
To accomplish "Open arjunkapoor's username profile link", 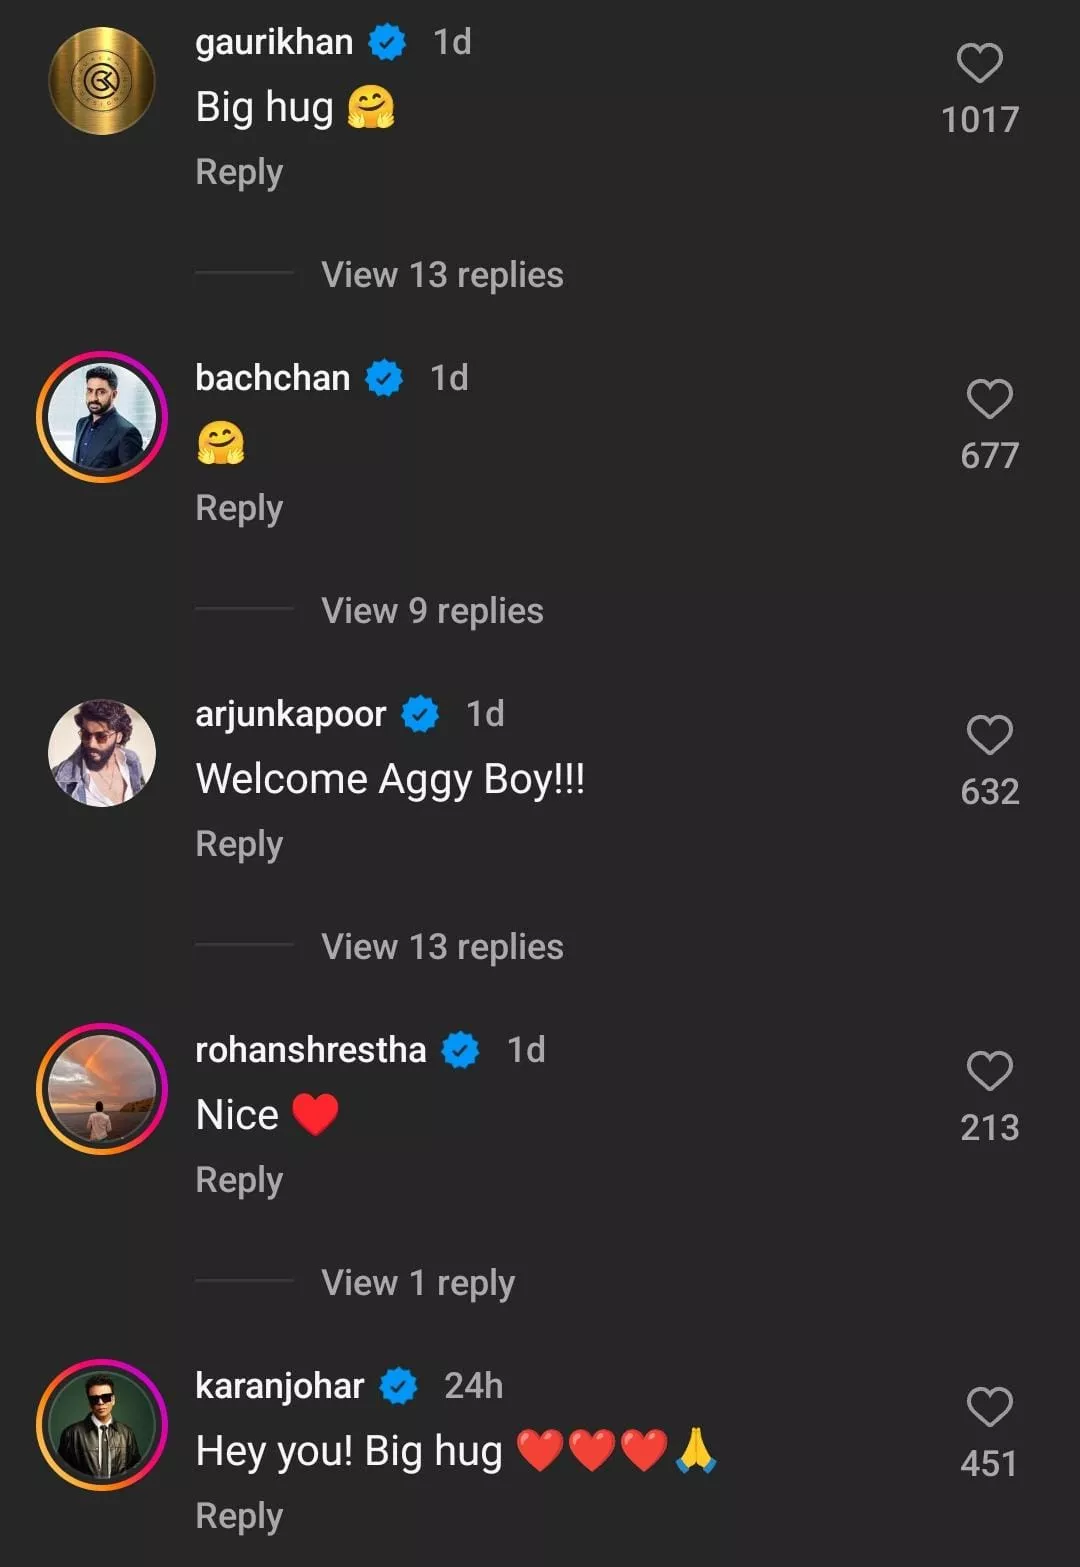I will click(x=290, y=714).
